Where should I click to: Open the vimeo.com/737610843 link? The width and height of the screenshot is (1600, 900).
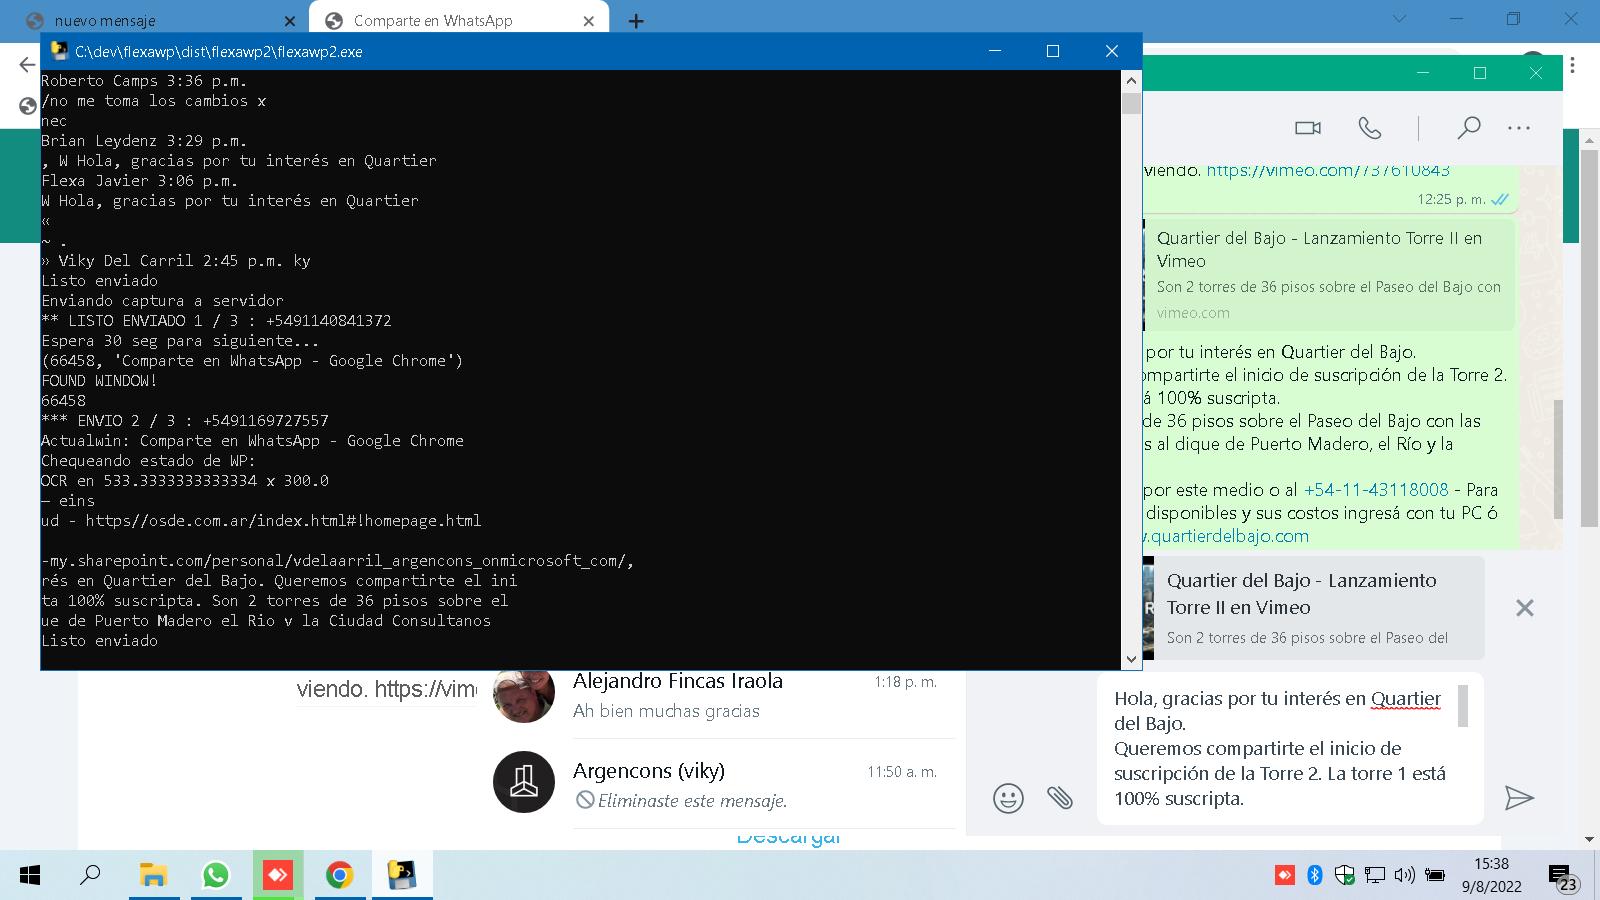[1328, 170]
